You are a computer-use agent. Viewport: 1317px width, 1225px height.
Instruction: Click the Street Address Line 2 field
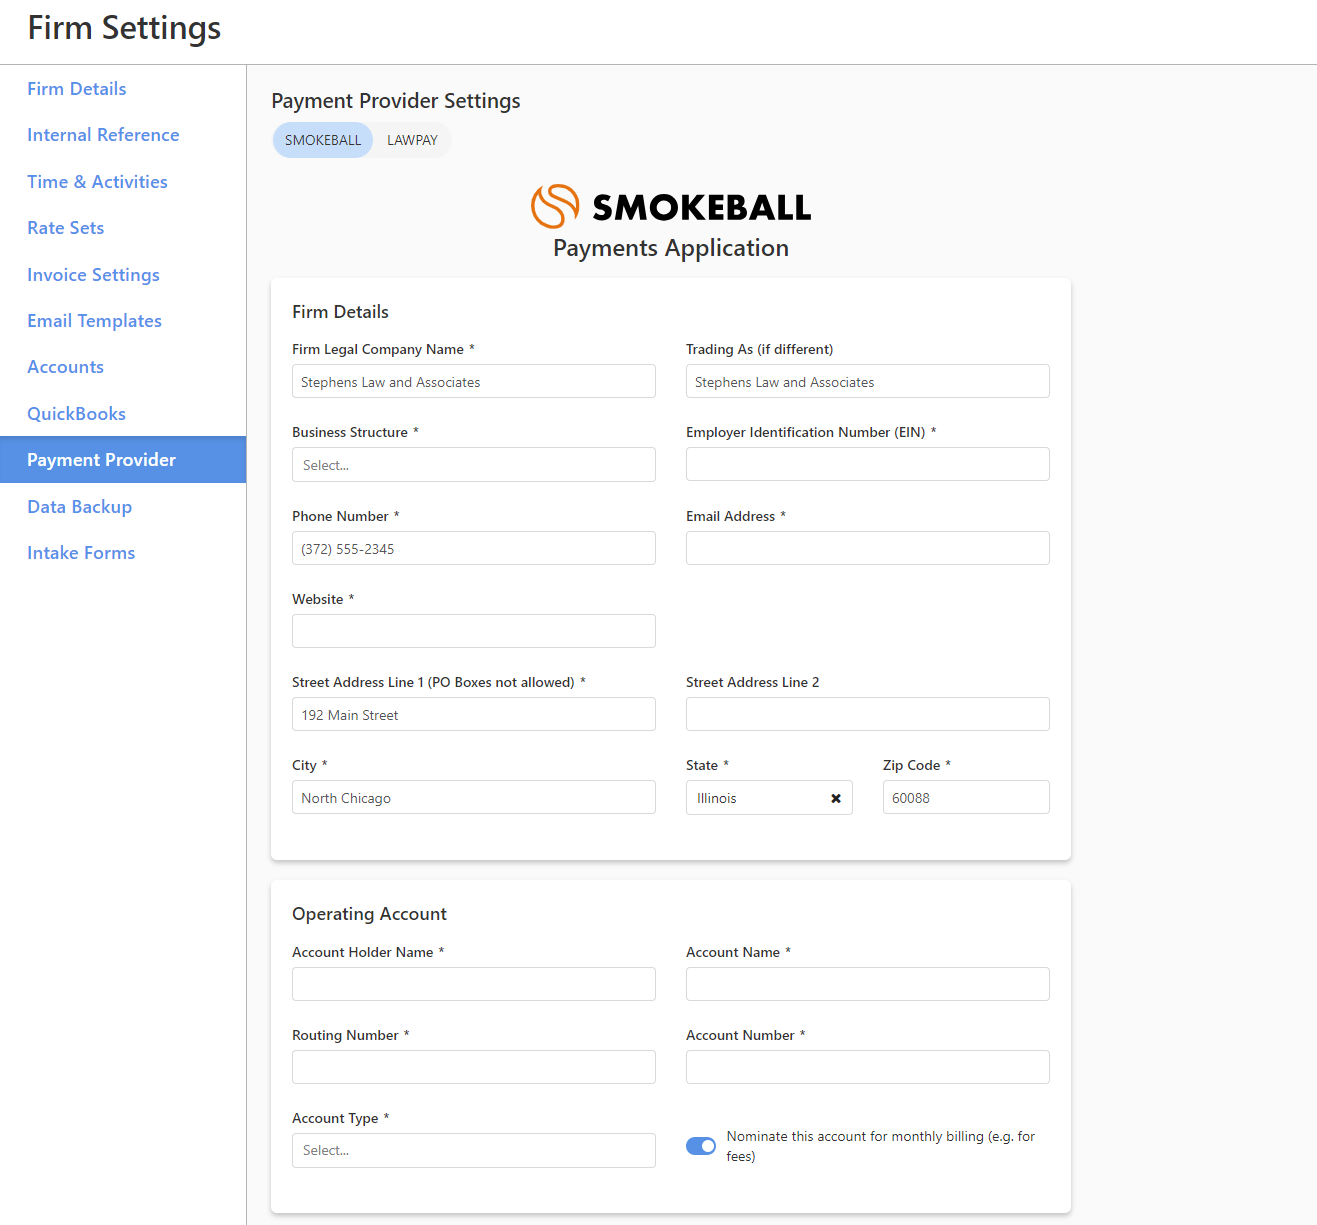point(868,714)
